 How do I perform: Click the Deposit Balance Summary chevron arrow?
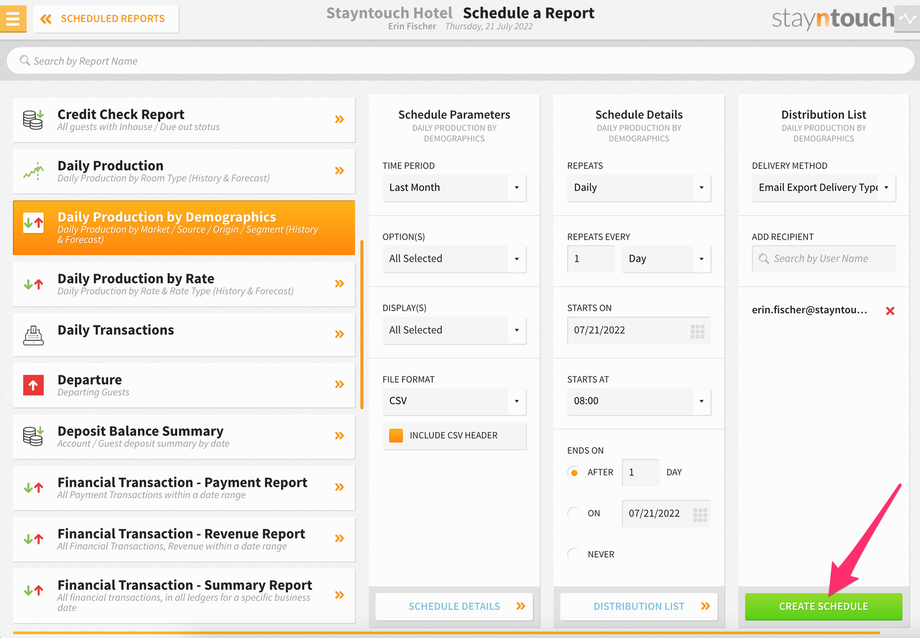339,436
